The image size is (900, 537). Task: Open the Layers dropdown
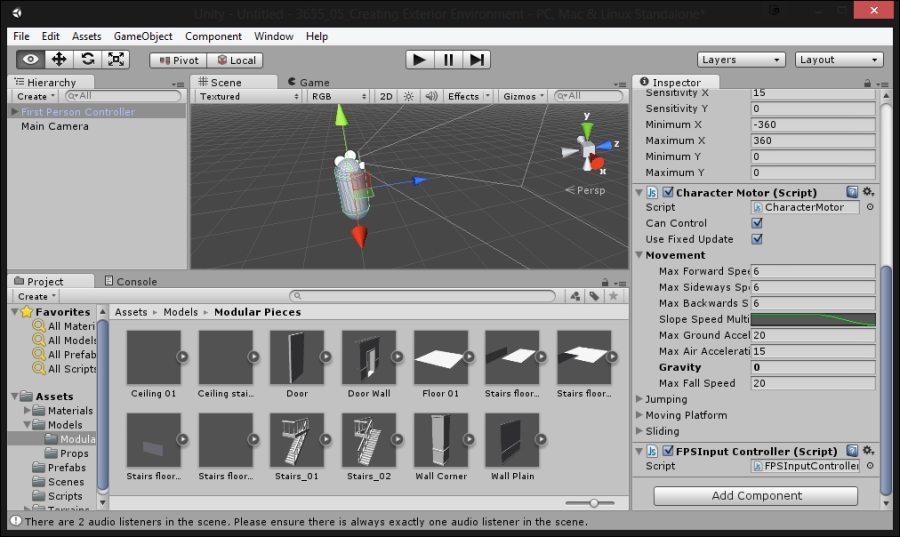pos(740,60)
